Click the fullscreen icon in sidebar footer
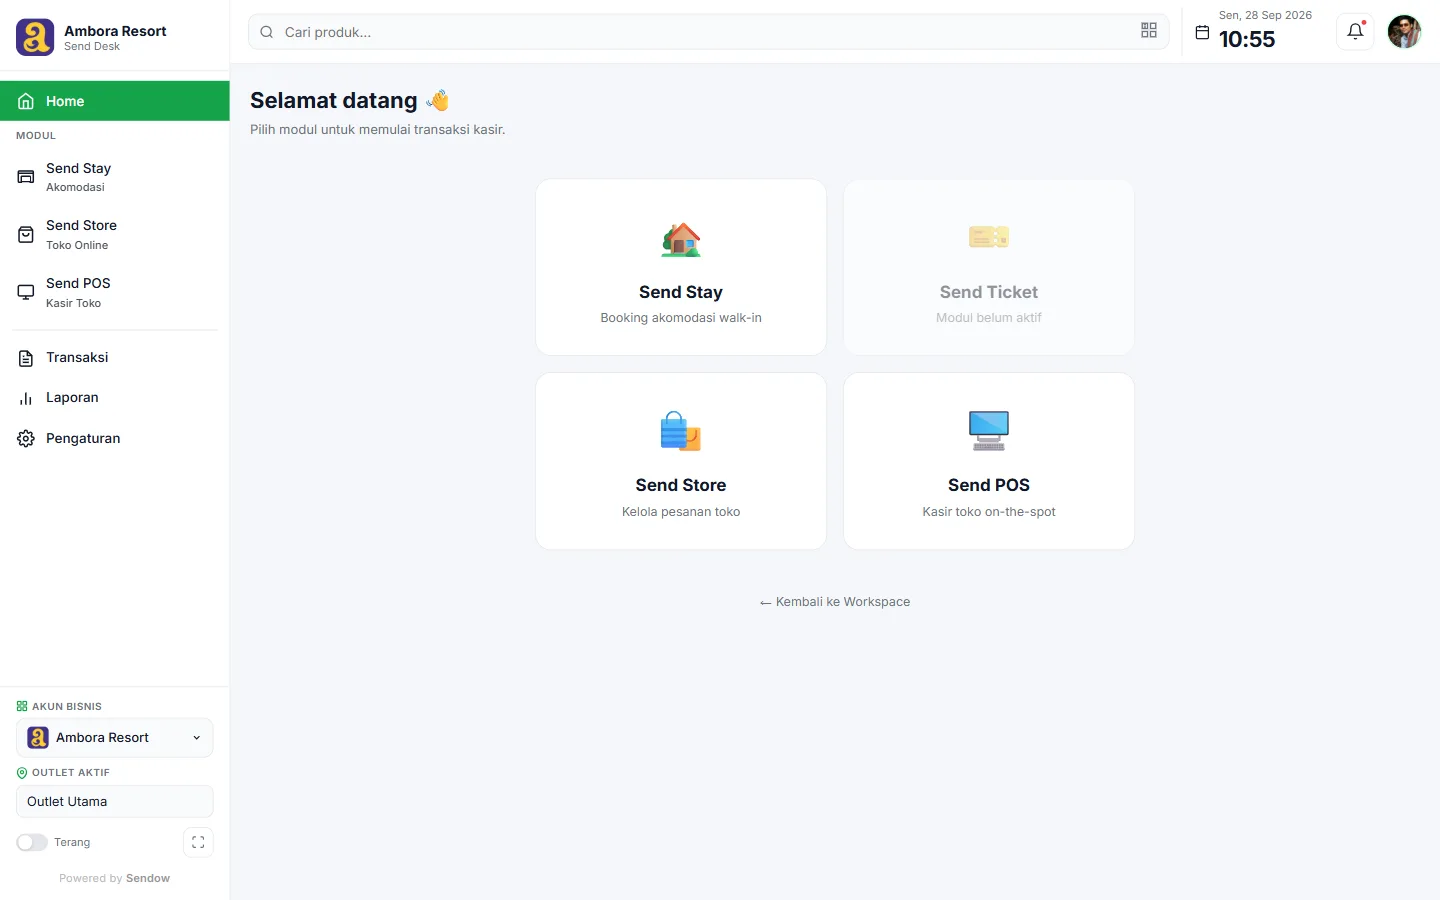1440x900 pixels. 198,842
